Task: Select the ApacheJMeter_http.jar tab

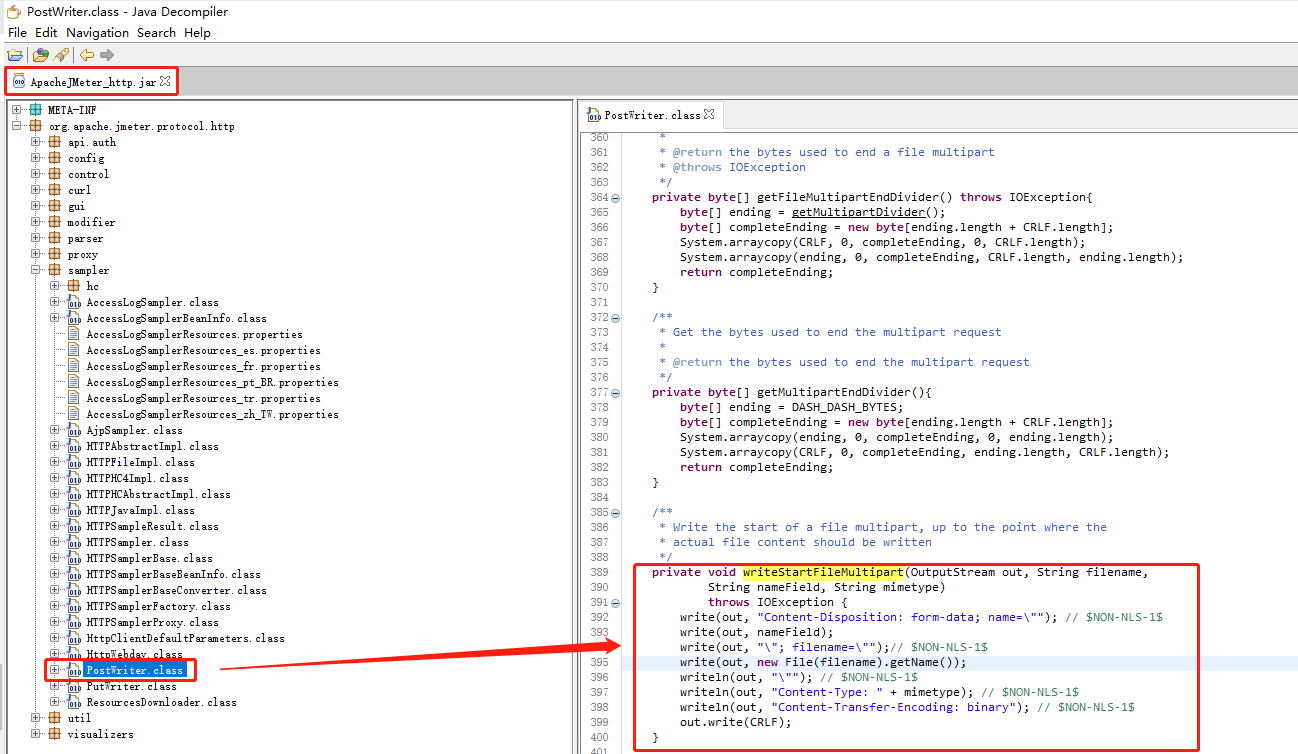Action: (x=92, y=82)
